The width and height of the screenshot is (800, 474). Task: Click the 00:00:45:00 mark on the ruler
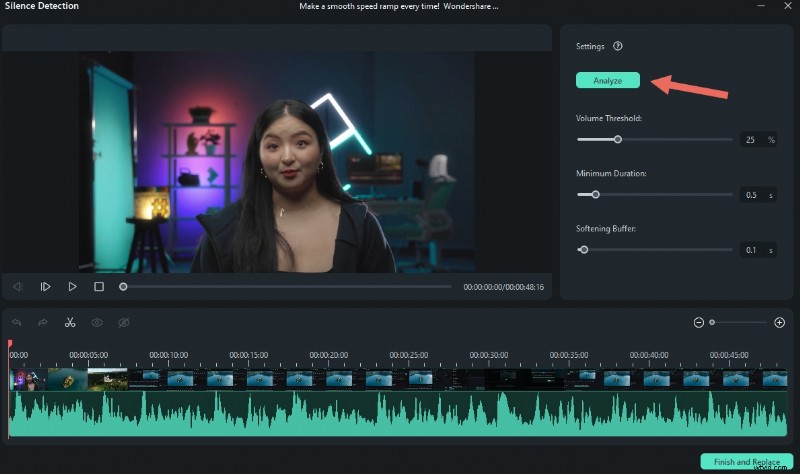pyautogui.click(x=729, y=355)
